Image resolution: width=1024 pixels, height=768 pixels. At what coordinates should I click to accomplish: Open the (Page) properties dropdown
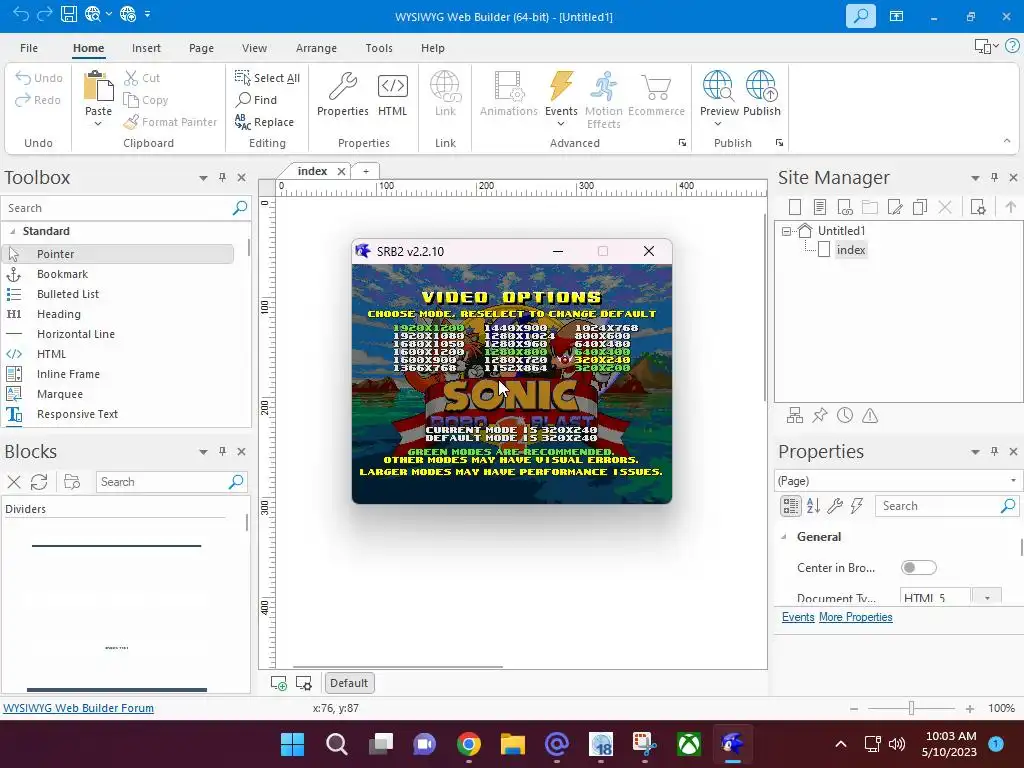(x=1013, y=481)
